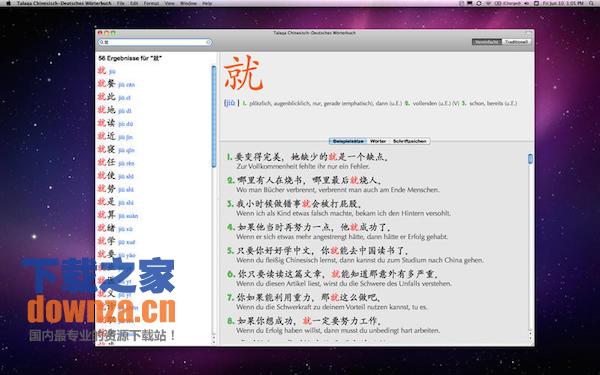Select the result 就读 jiù dú
This screenshot has height=375, width=600.
tap(115, 123)
